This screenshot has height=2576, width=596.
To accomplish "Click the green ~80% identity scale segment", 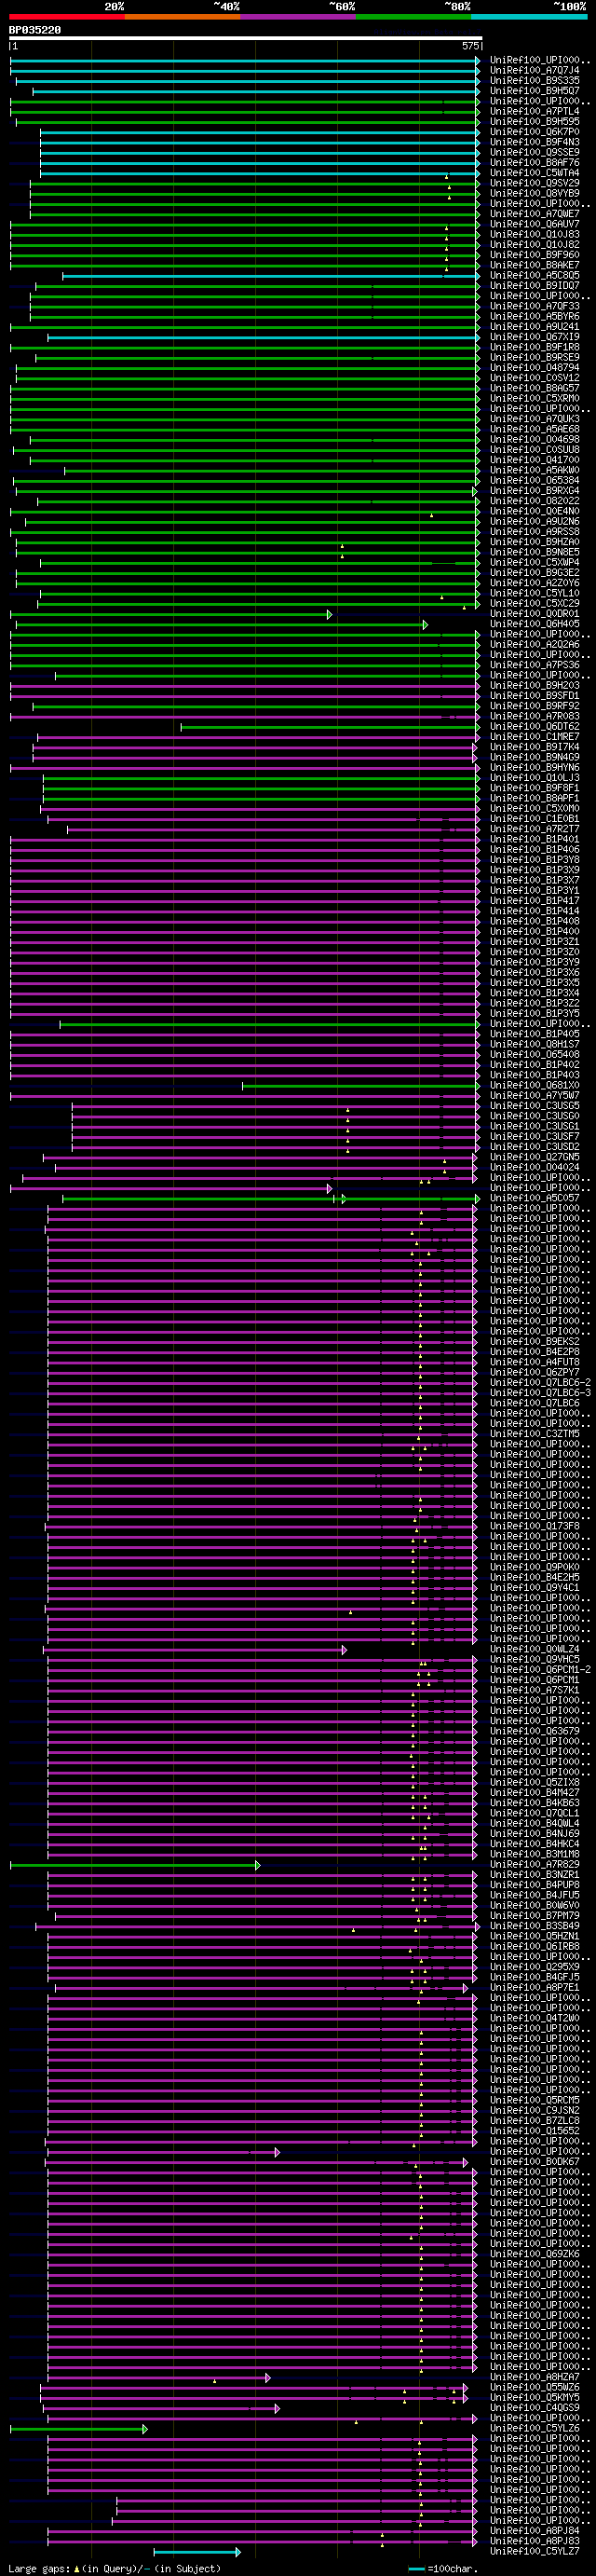I will tap(413, 17).
